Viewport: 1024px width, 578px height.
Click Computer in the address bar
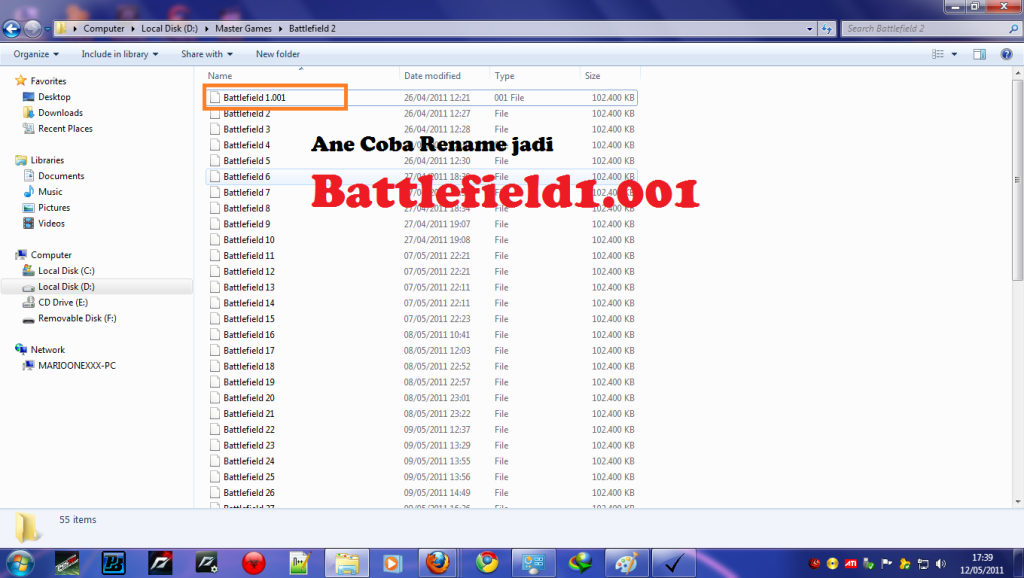coord(104,29)
